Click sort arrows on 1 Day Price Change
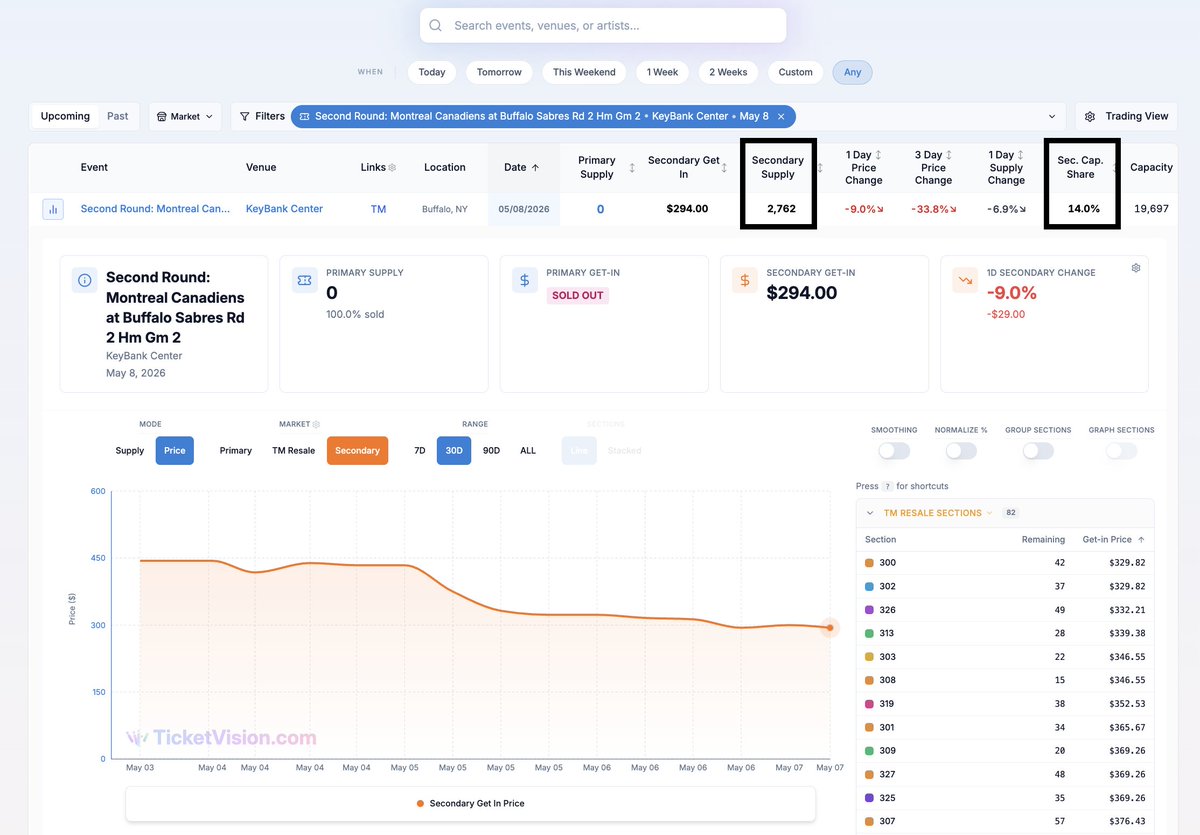1200x835 pixels. (x=878, y=155)
